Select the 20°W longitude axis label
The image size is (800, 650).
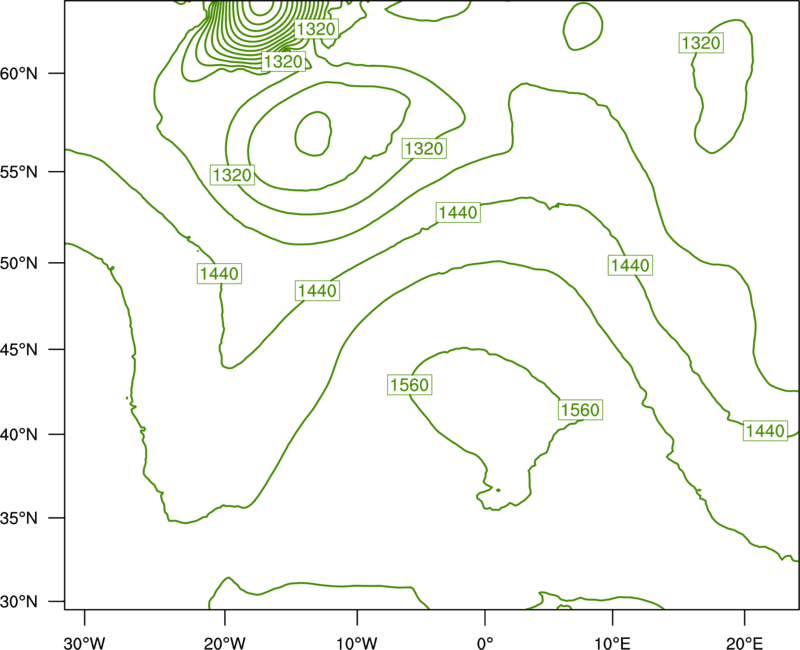[224, 643]
